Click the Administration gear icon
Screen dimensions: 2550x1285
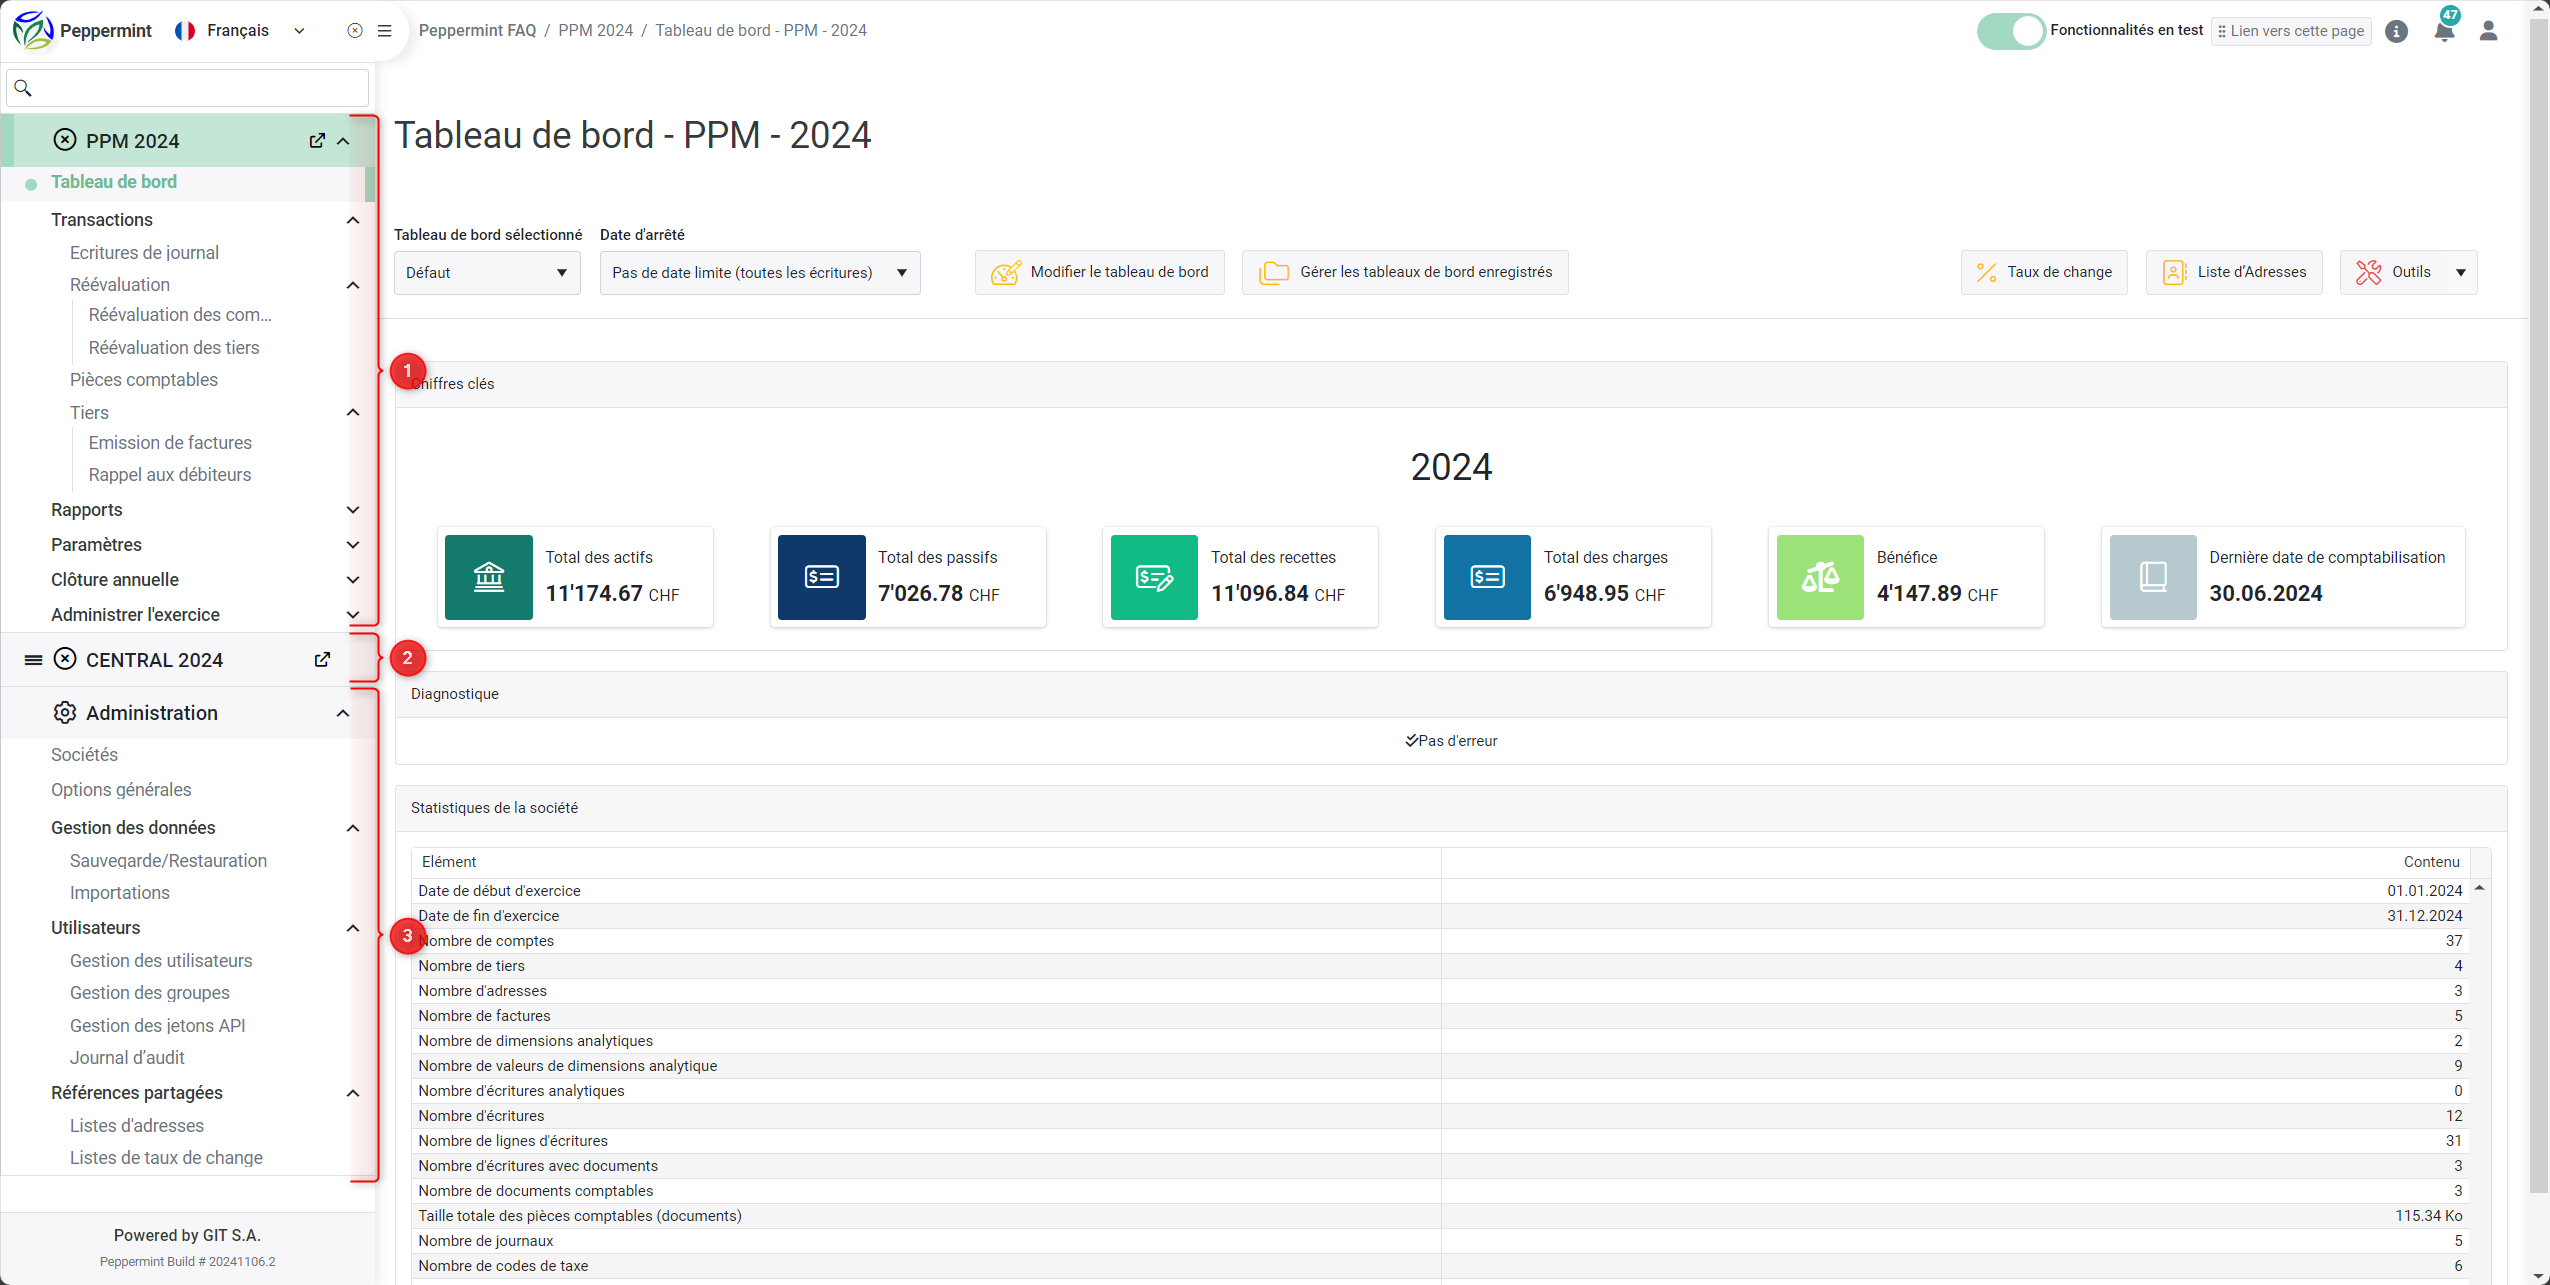[65, 713]
